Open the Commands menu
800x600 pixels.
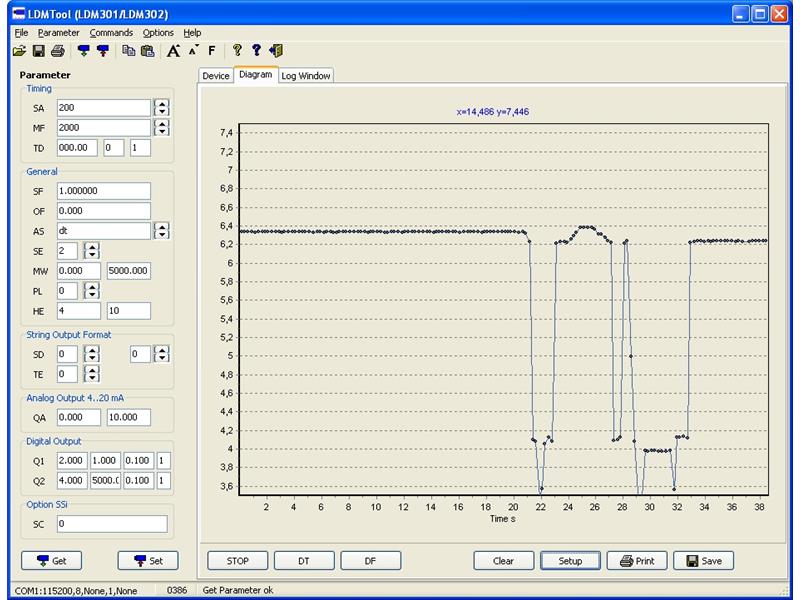pyautogui.click(x=111, y=33)
